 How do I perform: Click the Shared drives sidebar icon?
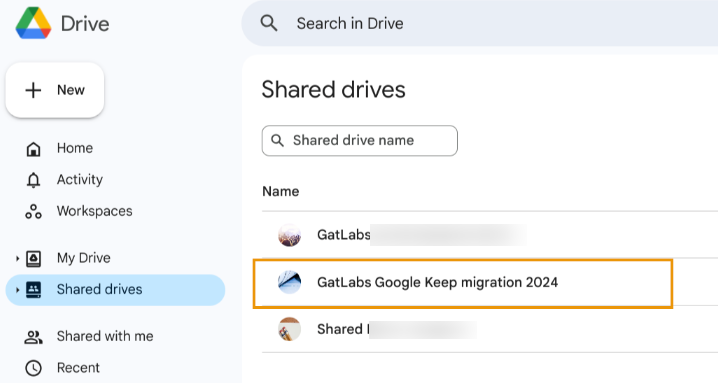(33, 290)
